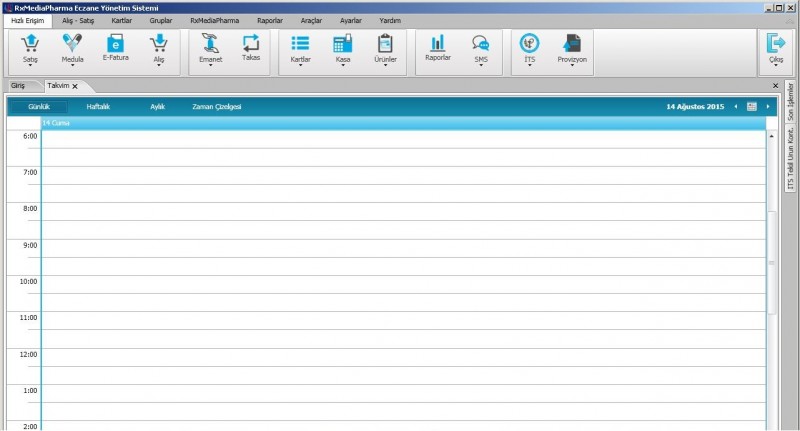
Task: Switch calendar to Haftalık view
Action: pos(99,106)
